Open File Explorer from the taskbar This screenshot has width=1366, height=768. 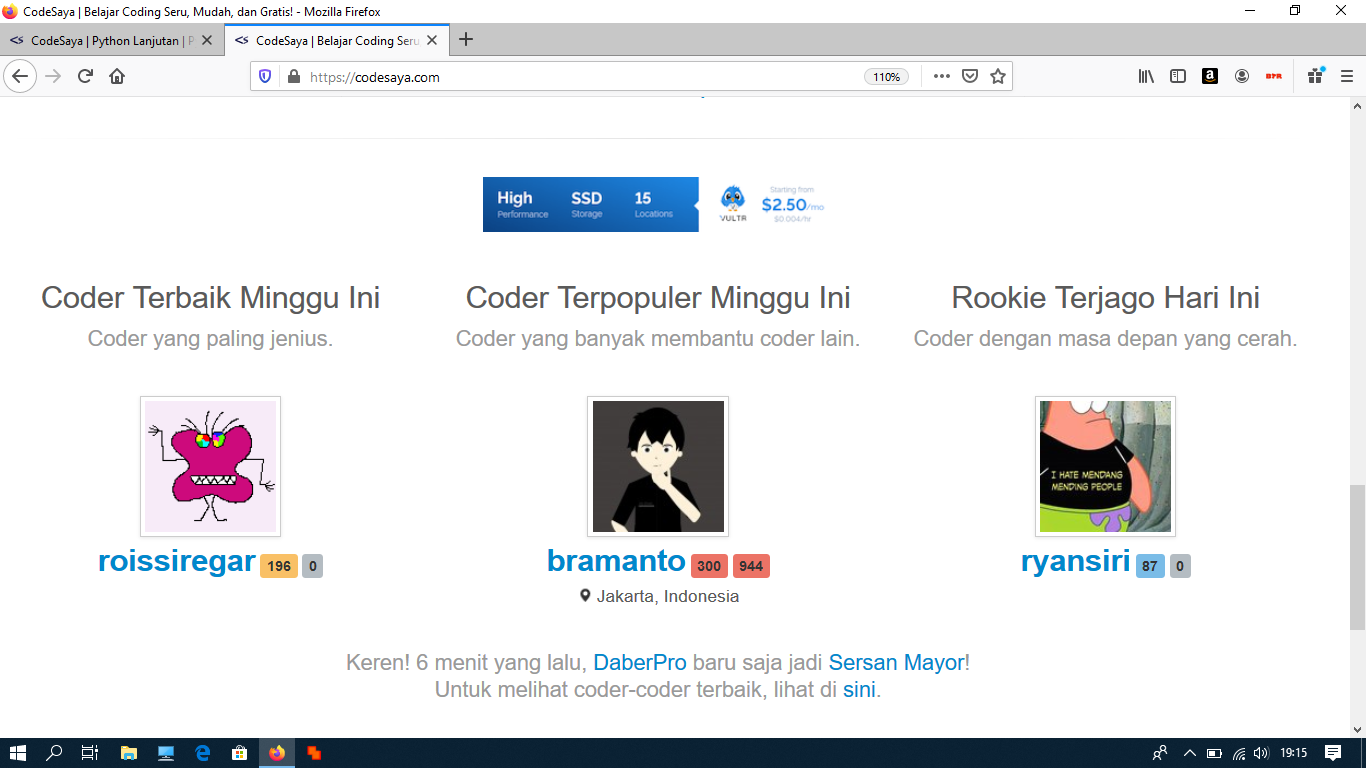(128, 753)
